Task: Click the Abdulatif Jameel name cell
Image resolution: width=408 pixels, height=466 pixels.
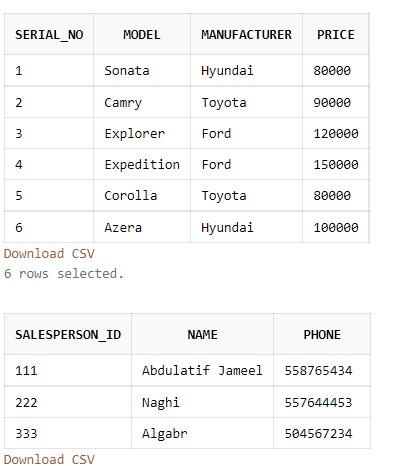Action: tap(202, 371)
